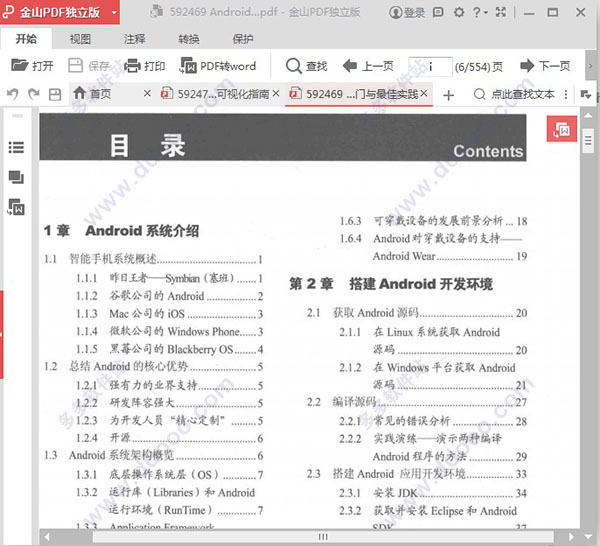The height and width of the screenshot is (546, 600).
Task: Click the horizontal scrollbar thumb
Action: [323, 536]
